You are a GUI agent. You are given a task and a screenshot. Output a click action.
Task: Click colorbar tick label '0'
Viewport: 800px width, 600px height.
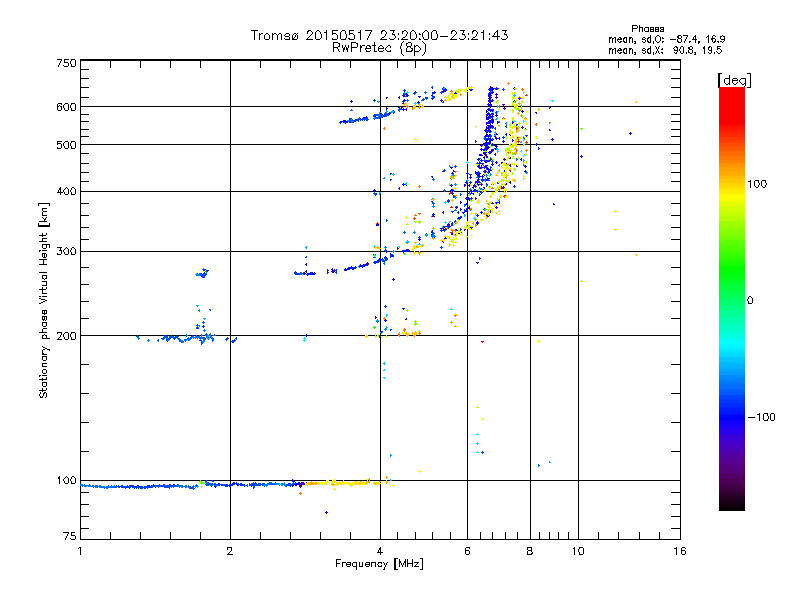click(750, 300)
